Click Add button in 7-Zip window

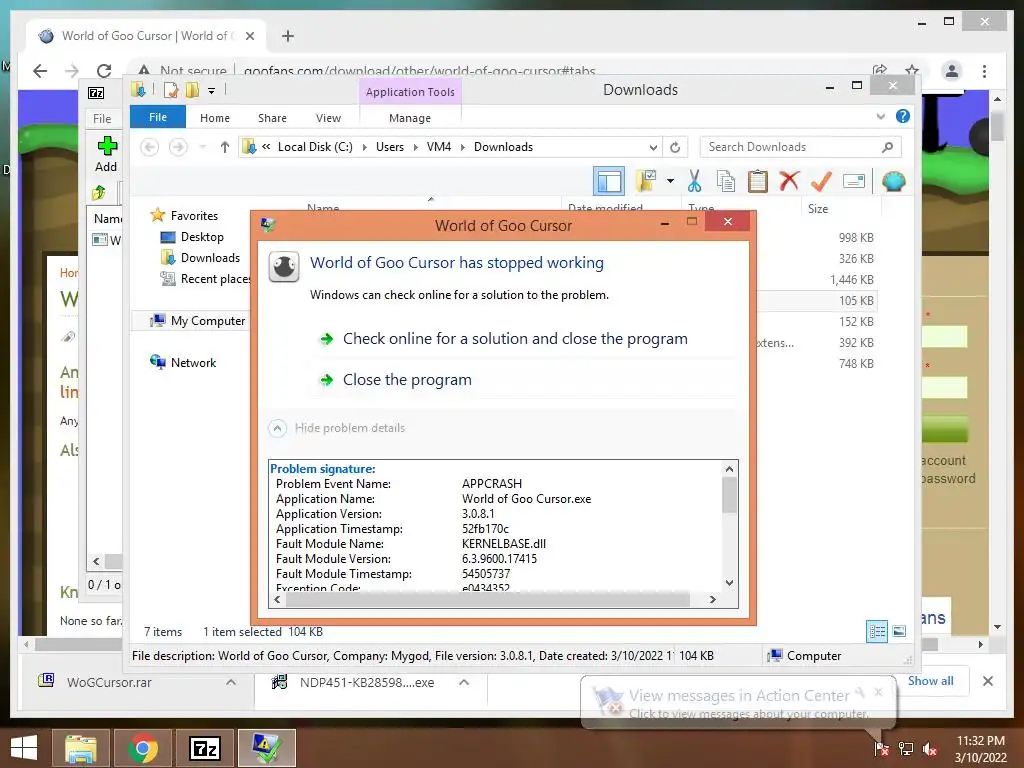106,154
